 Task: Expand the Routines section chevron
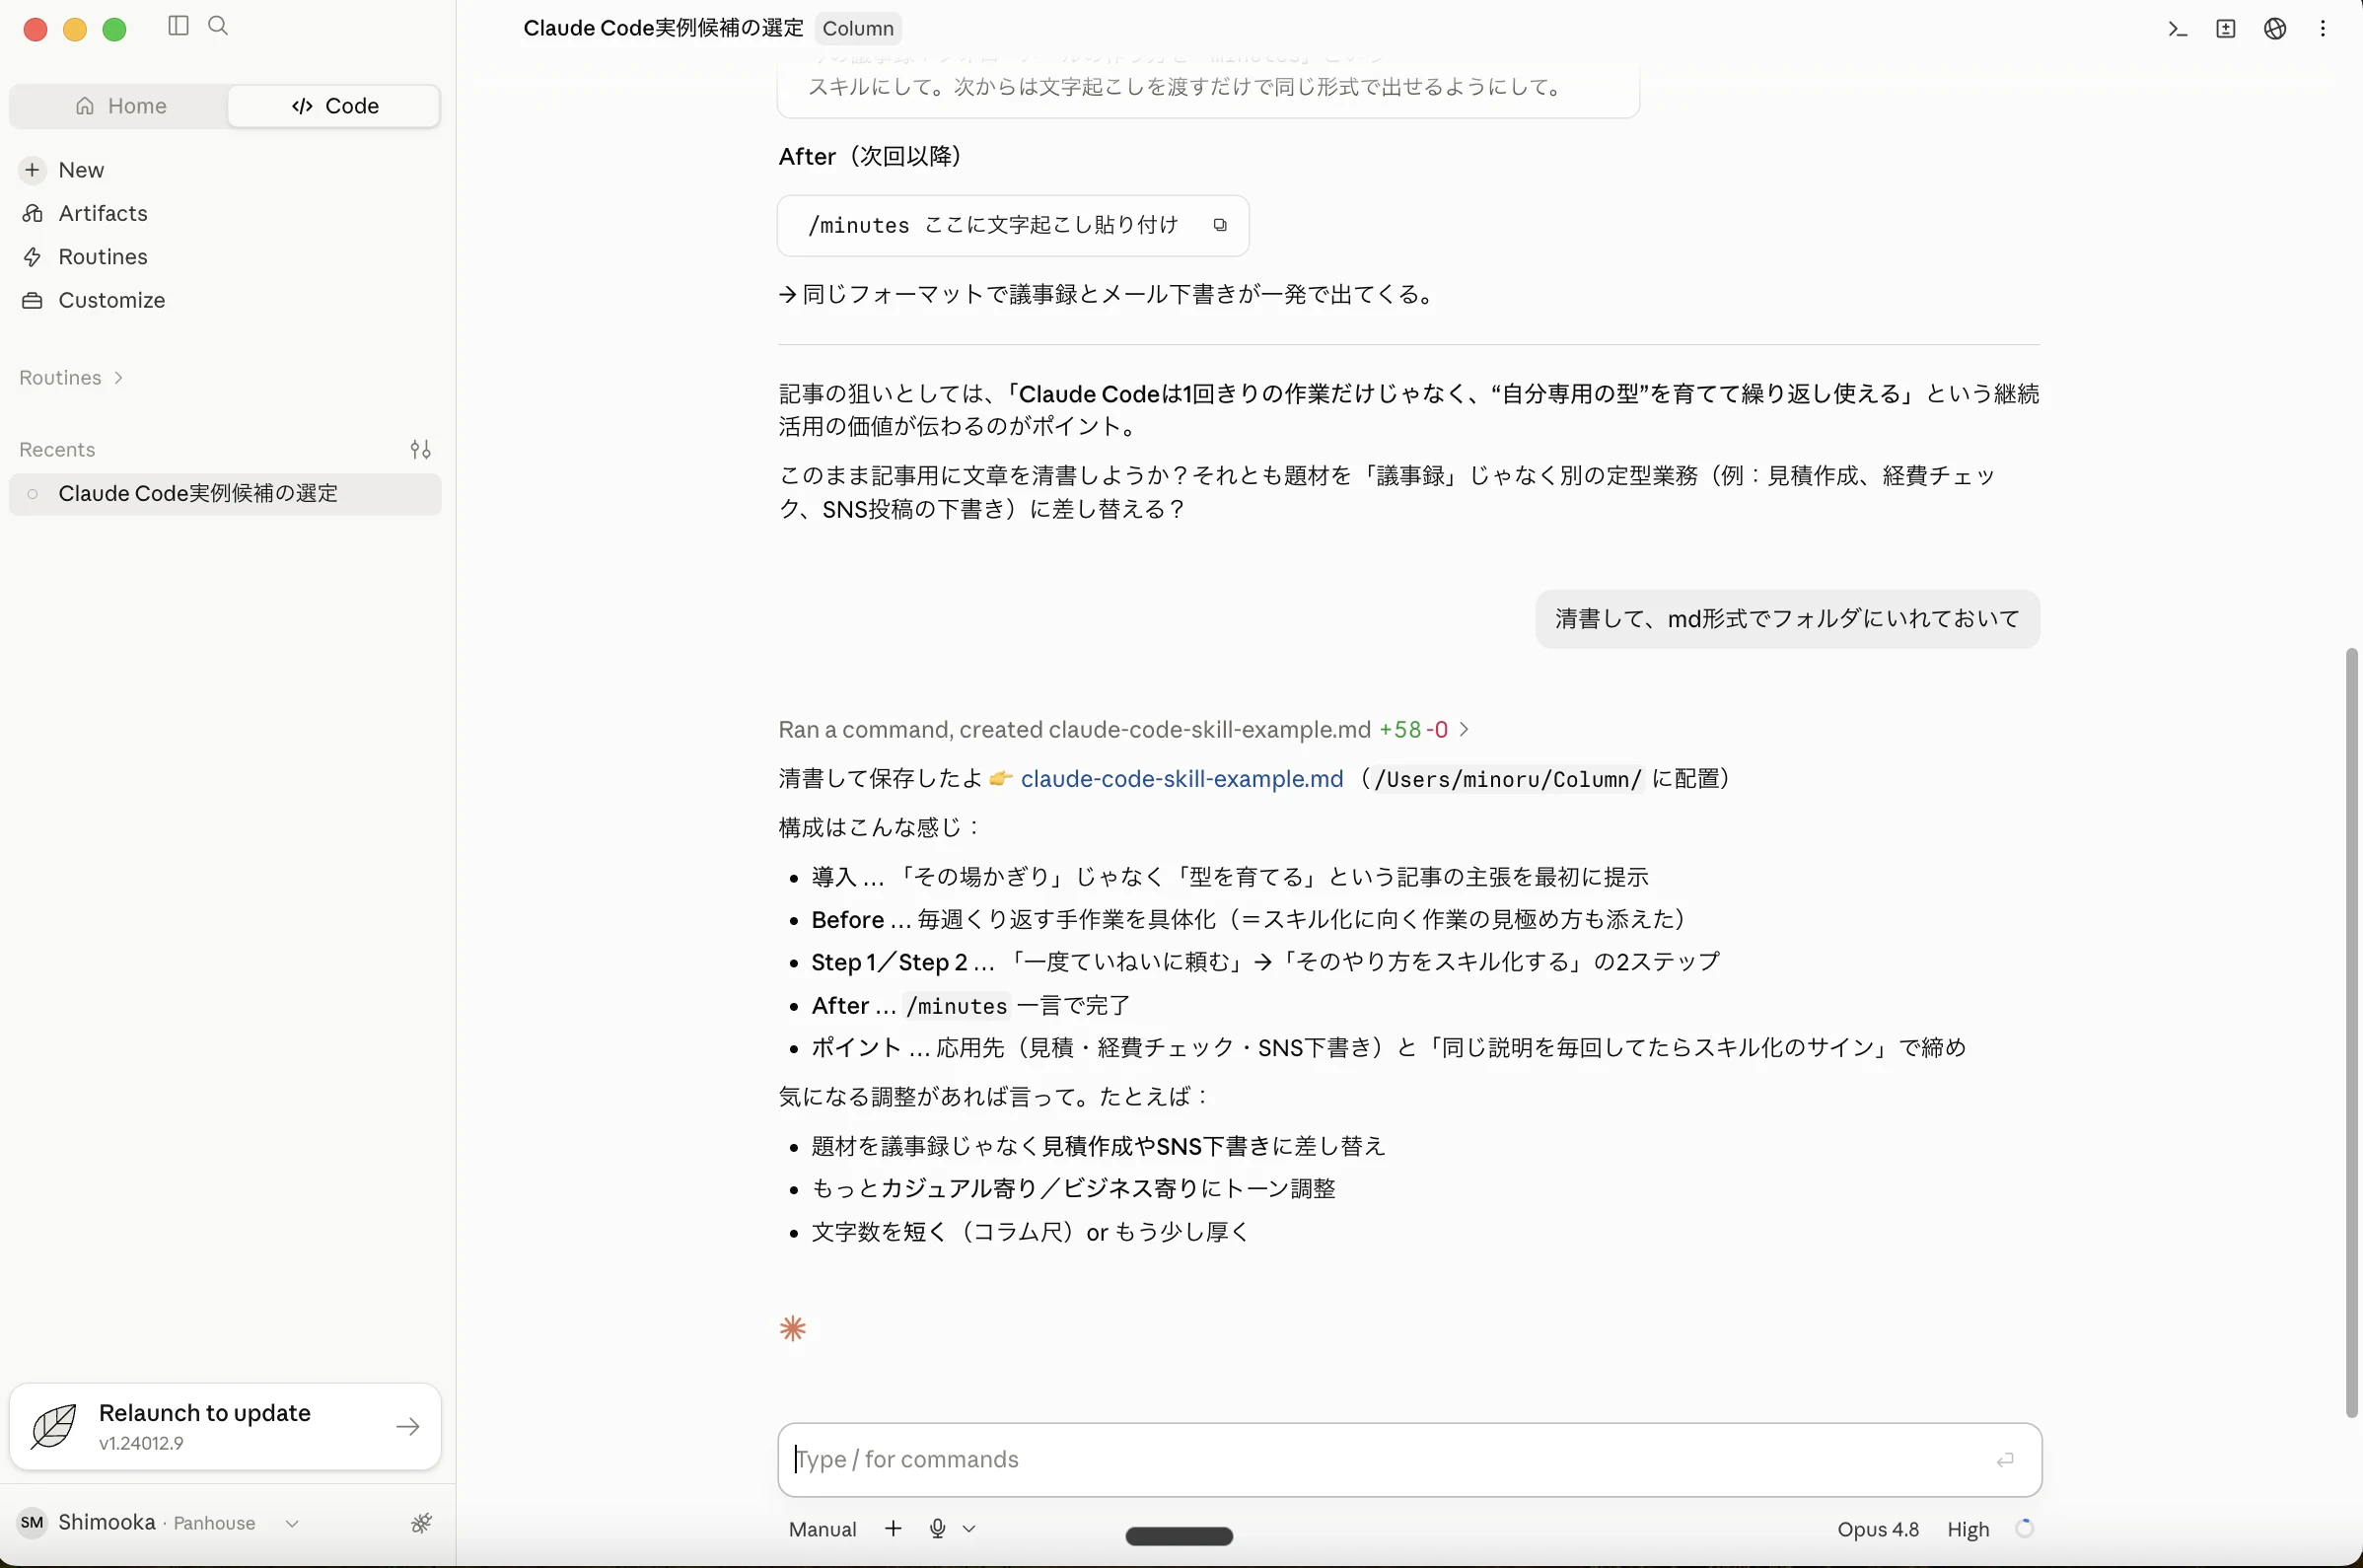[x=119, y=378]
